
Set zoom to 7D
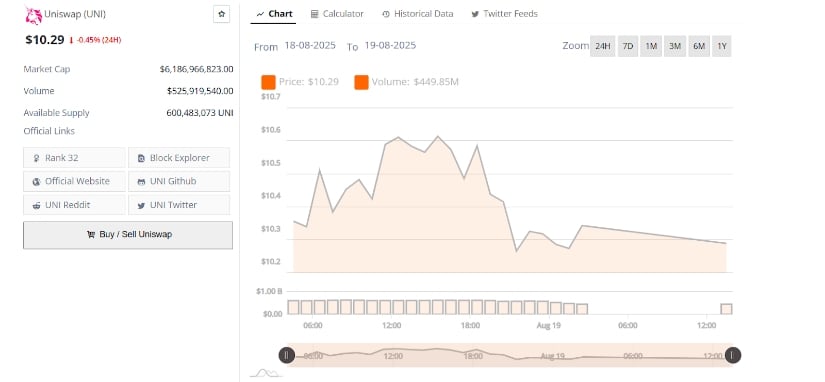pyautogui.click(x=628, y=46)
